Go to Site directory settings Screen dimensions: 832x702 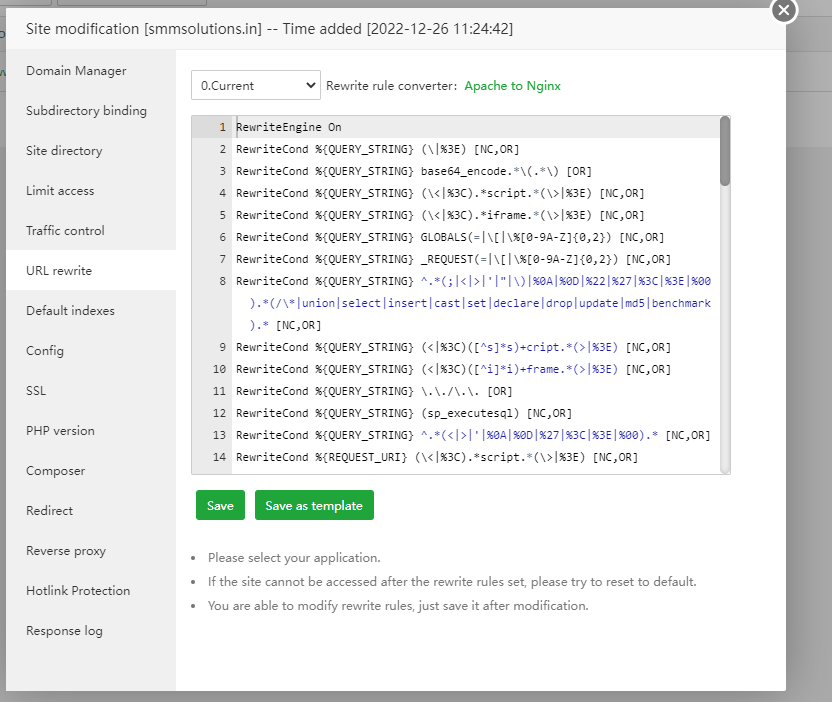(x=64, y=151)
